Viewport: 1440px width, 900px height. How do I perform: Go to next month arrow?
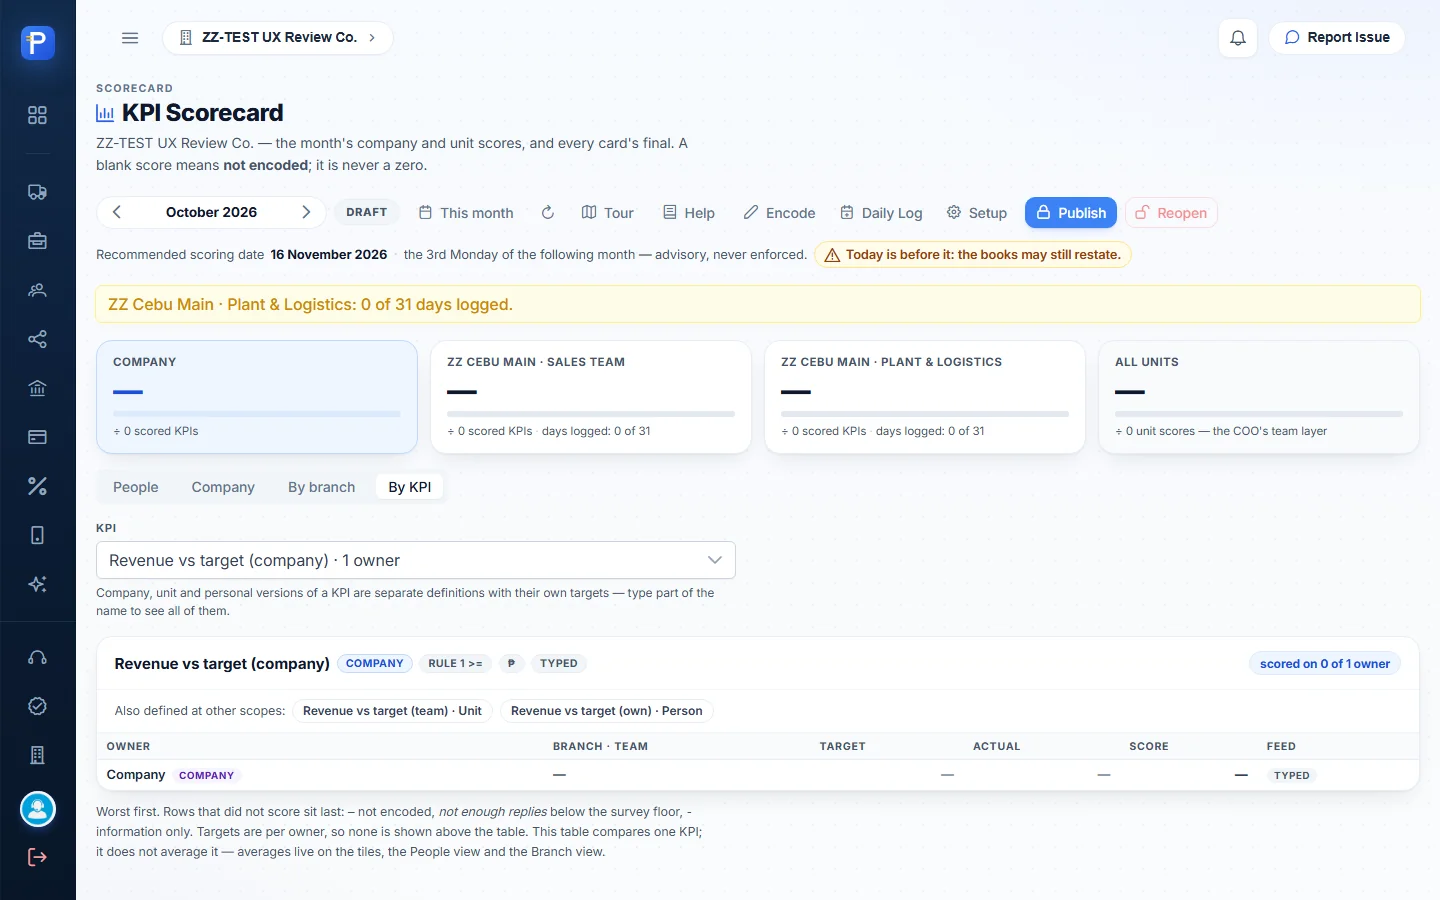306,212
